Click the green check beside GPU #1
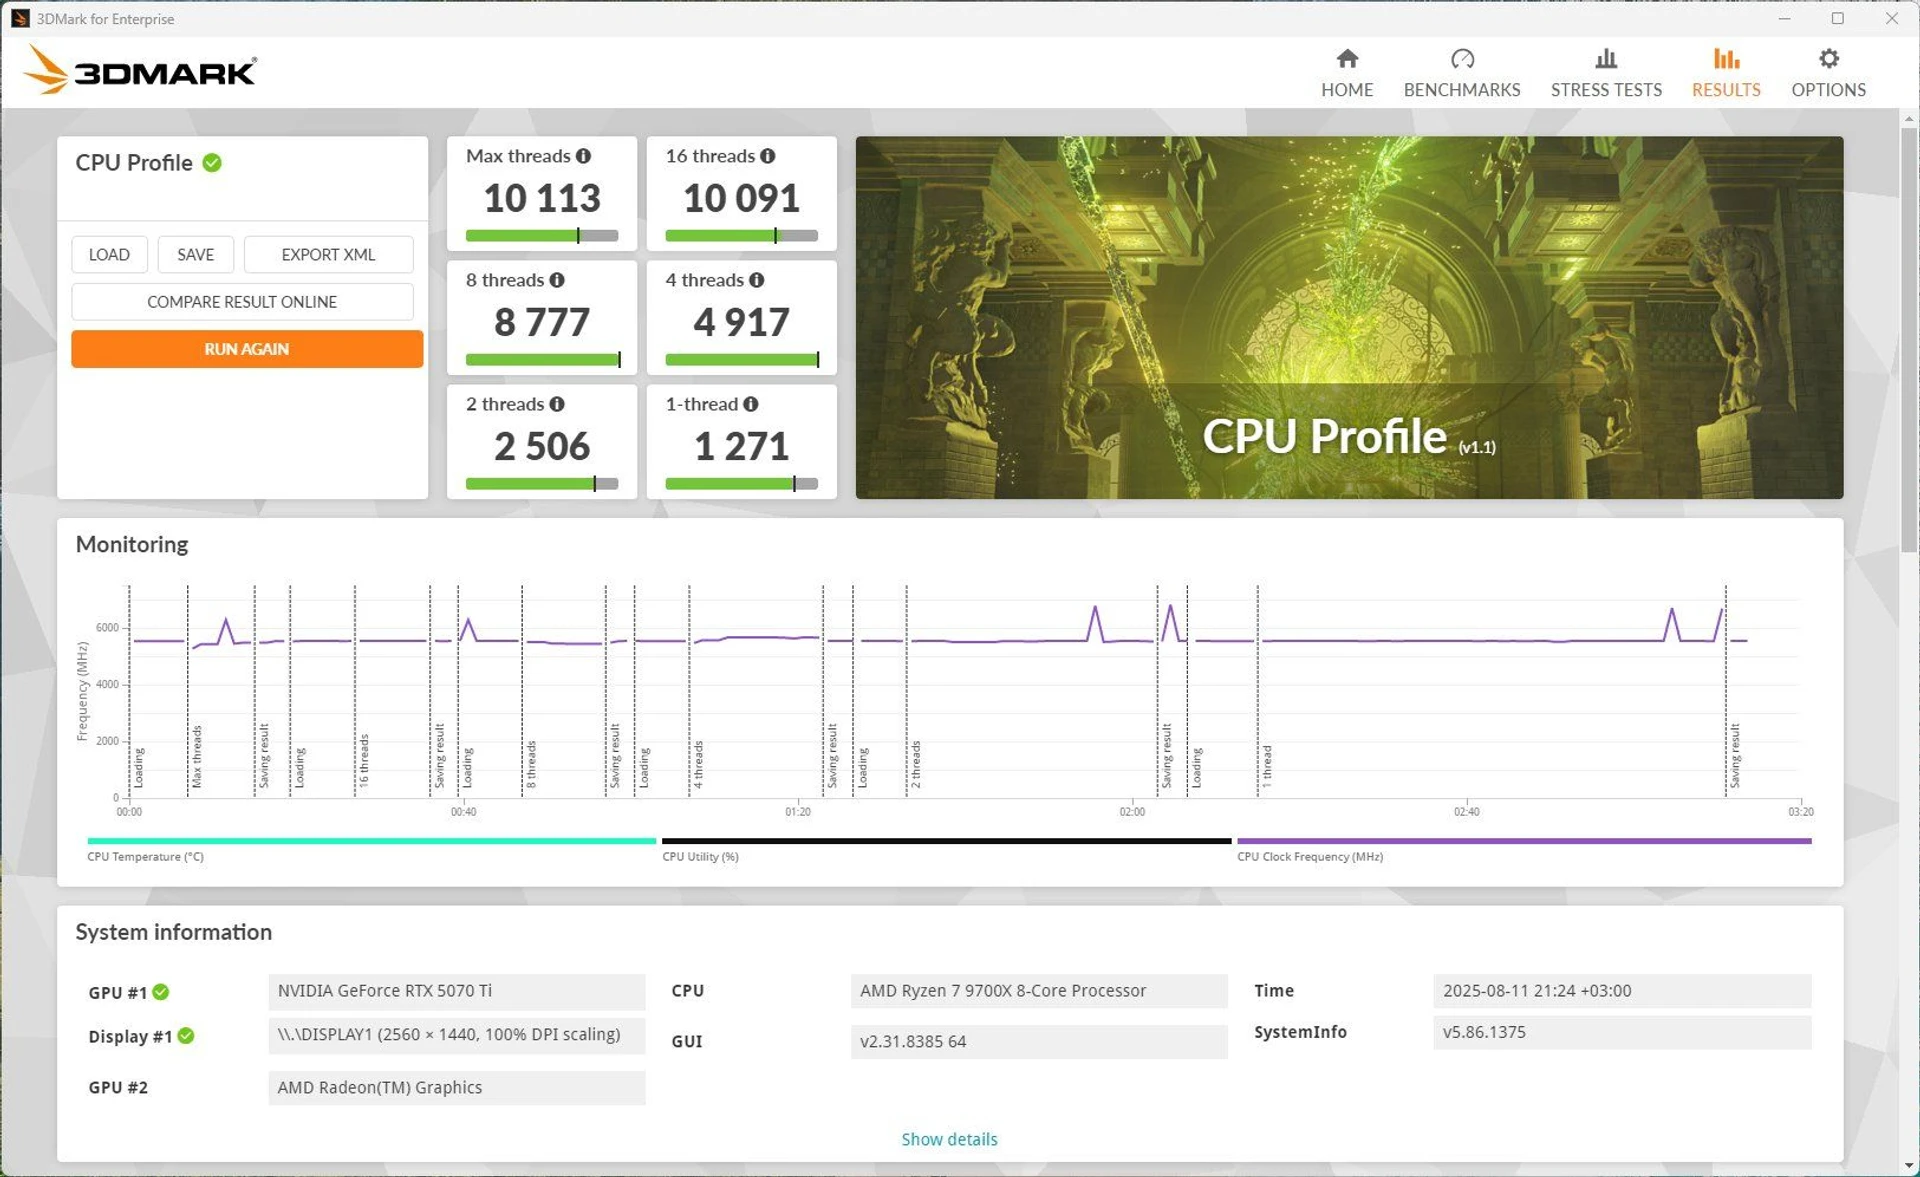The height and width of the screenshot is (1177, 1920). [x=161, y=992]
